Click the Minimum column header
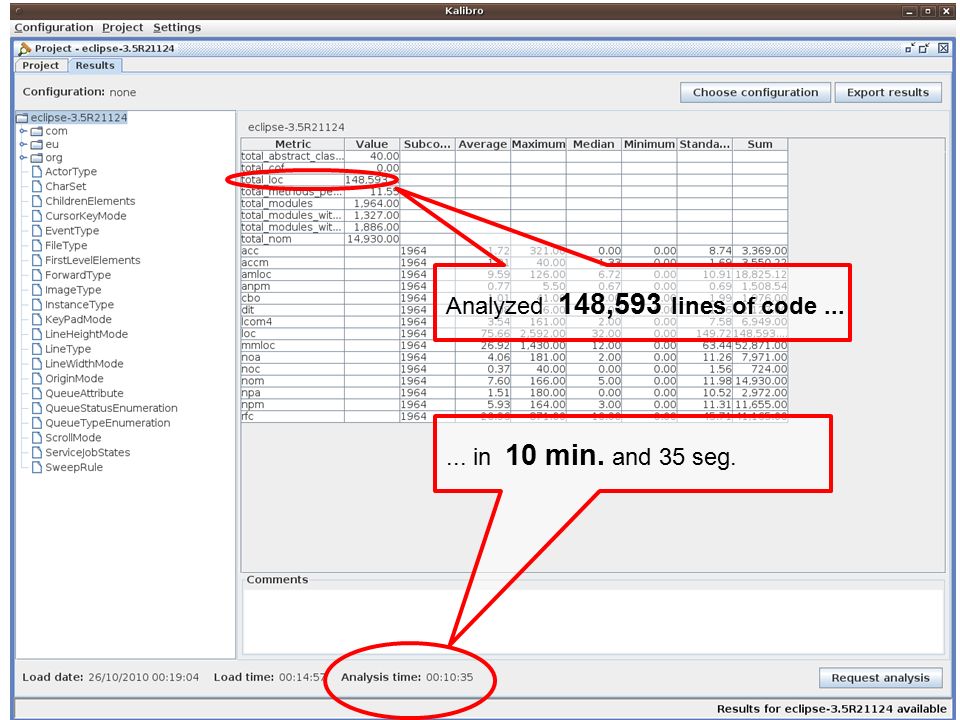This screenshot has height=720, width=960. [x=649, y=144]
